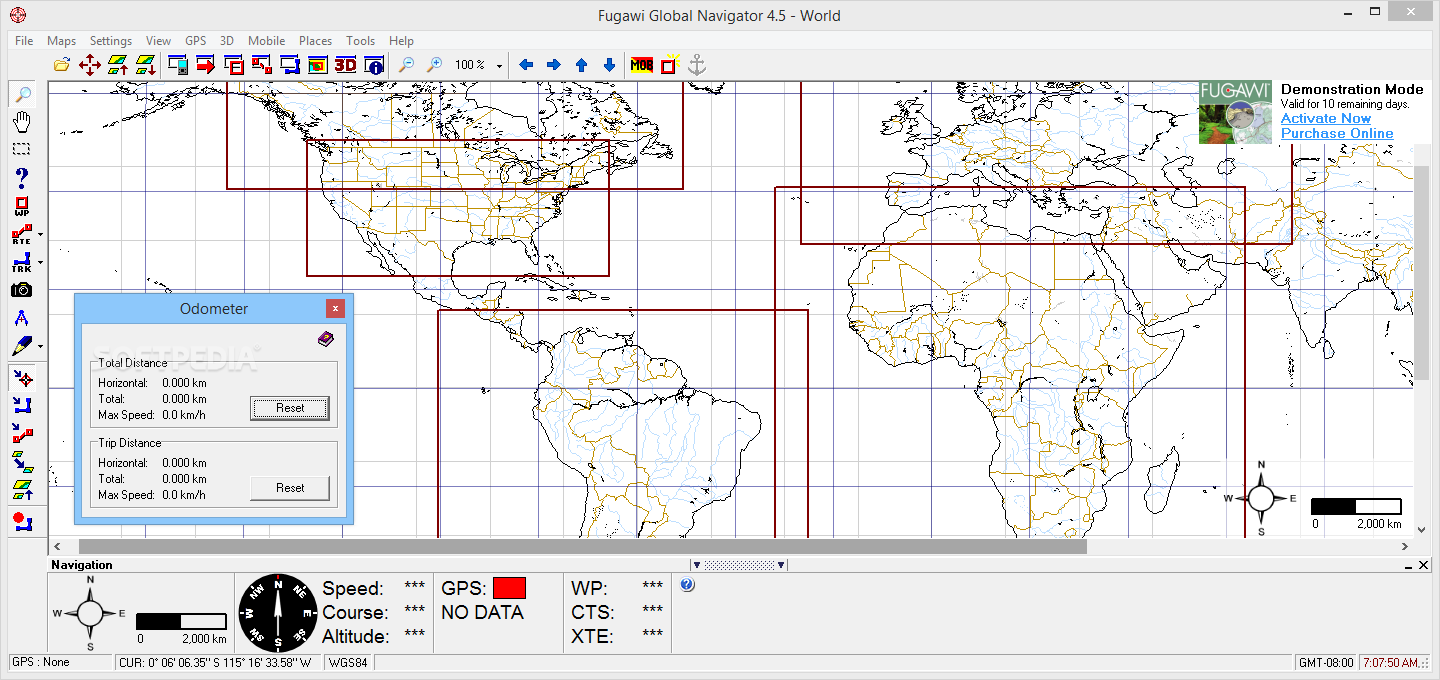
Task: Click the horizontal scrollbar left arrow
Action: (57, 547)
